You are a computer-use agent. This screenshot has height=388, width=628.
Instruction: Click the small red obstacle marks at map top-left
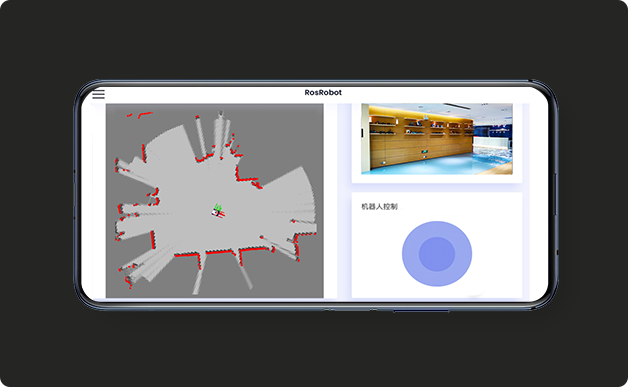click(x=139, y=115)
